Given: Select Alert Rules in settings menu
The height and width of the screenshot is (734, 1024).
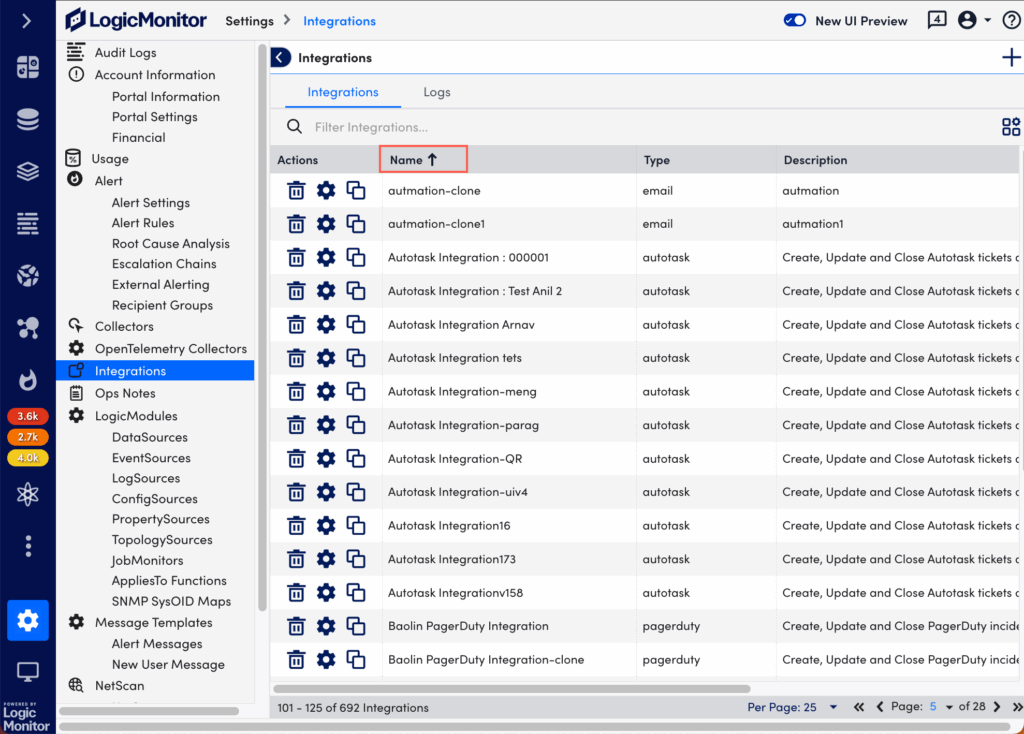Looking at the screenshot, I should pyautogui.click(x=143, y=223).
